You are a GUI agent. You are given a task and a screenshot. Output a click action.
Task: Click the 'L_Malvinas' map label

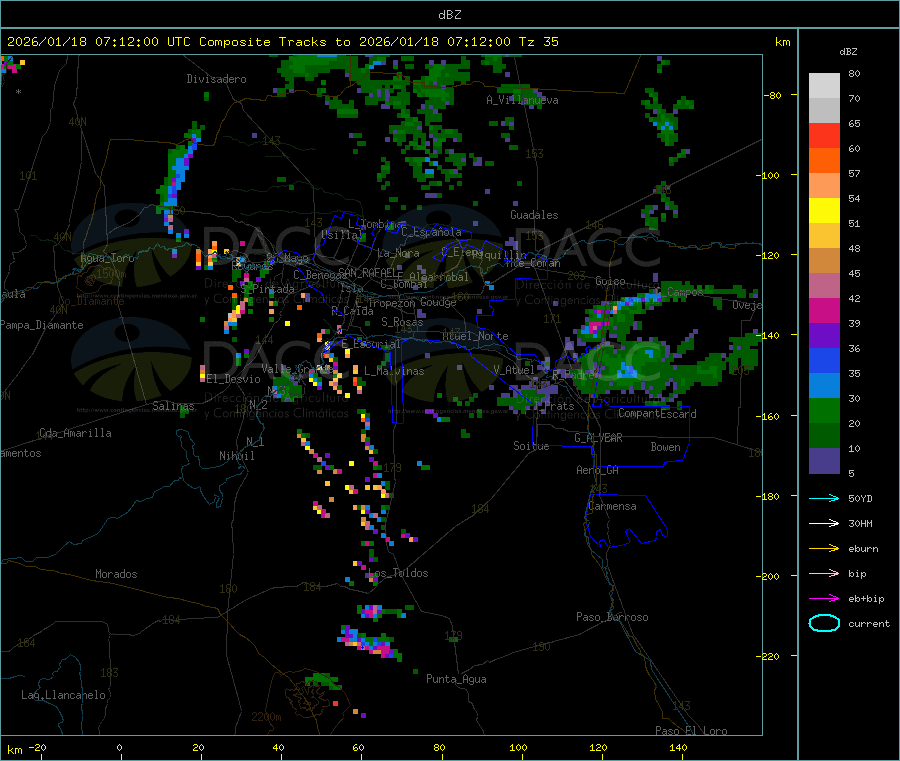pos(394,371)
